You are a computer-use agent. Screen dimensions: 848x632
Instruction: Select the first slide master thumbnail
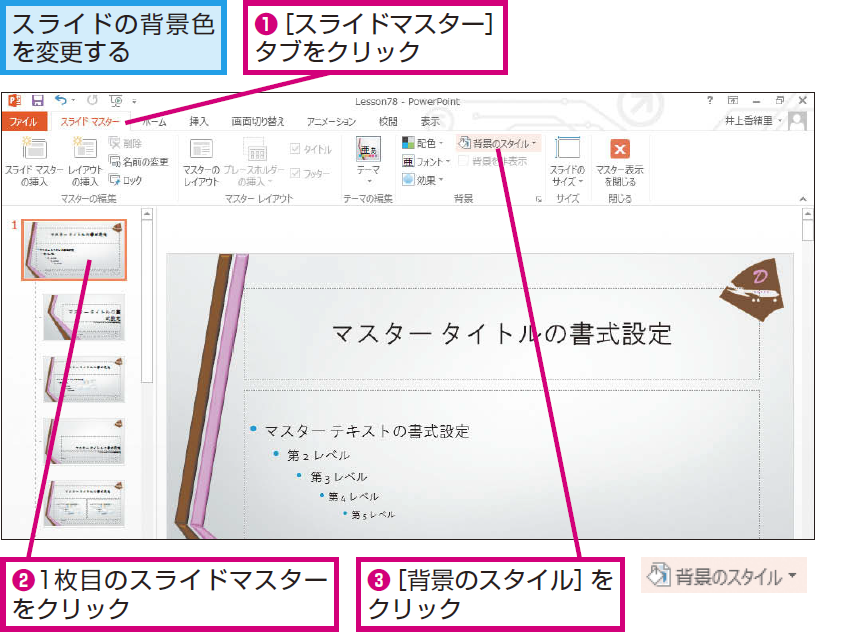pos(74,249)
